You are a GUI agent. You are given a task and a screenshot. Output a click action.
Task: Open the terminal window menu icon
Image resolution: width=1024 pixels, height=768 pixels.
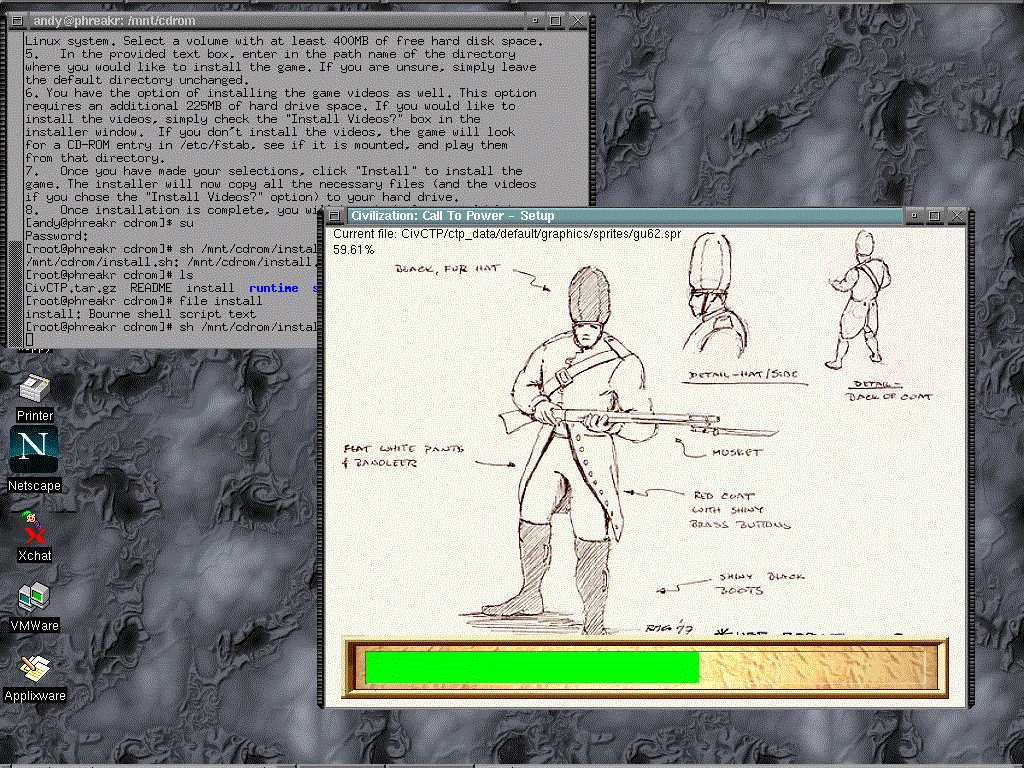point(17,20)
